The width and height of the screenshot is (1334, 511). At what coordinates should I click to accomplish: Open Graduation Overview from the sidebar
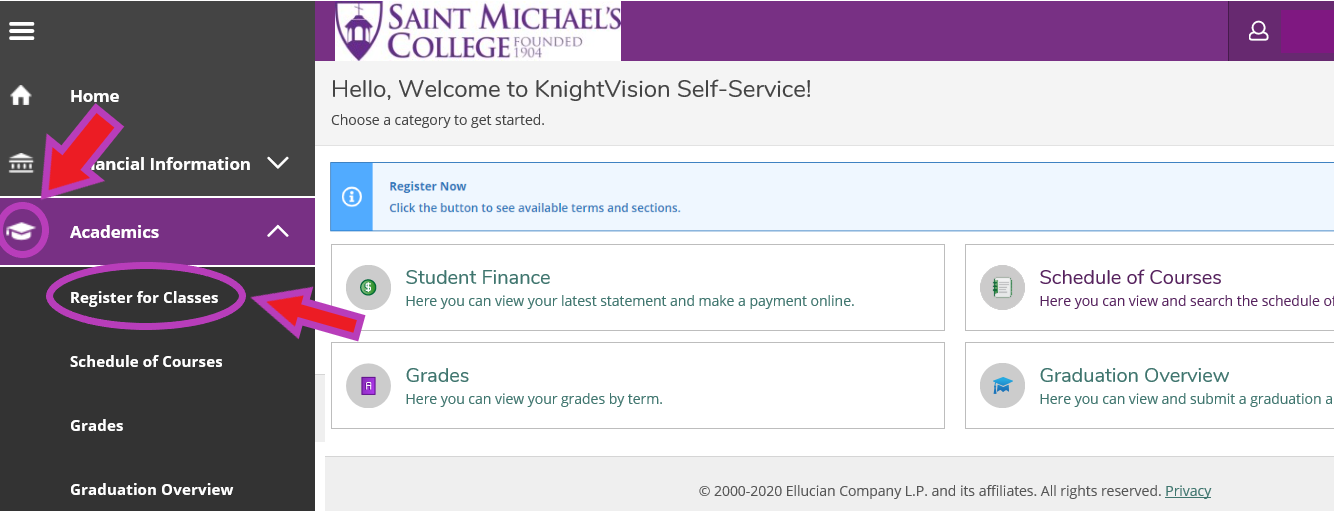click(x=151, y=489)
